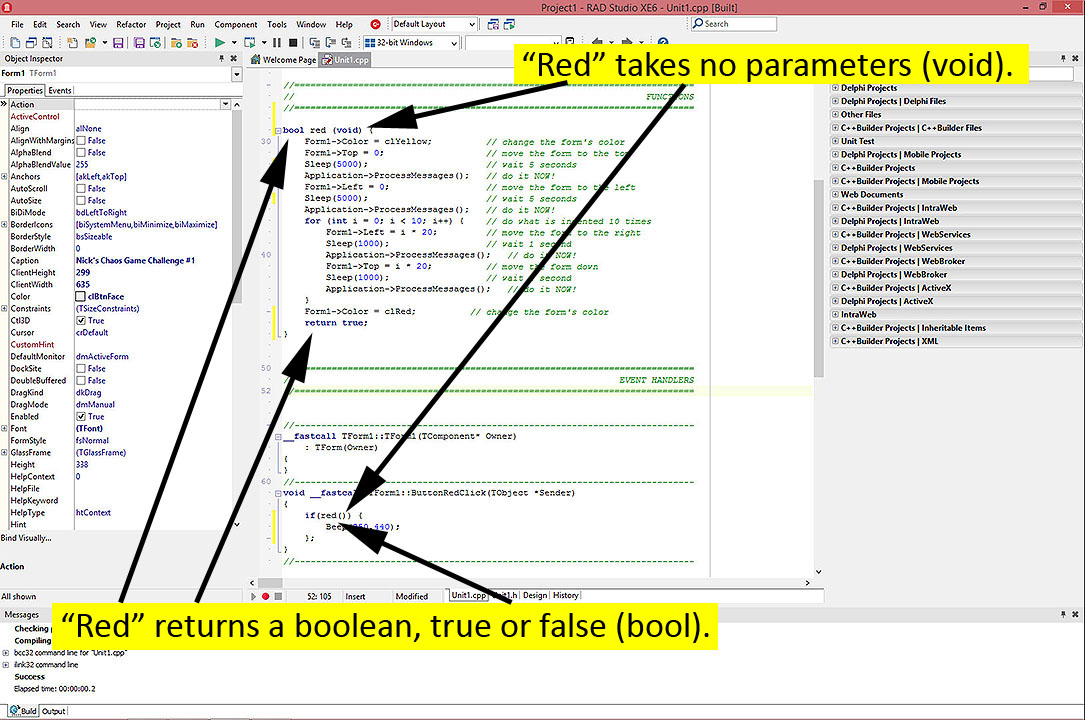The height and width of the screenshot is (720, 1085).
Task: Switch to the History tab
Action: (x=565, y=595)
